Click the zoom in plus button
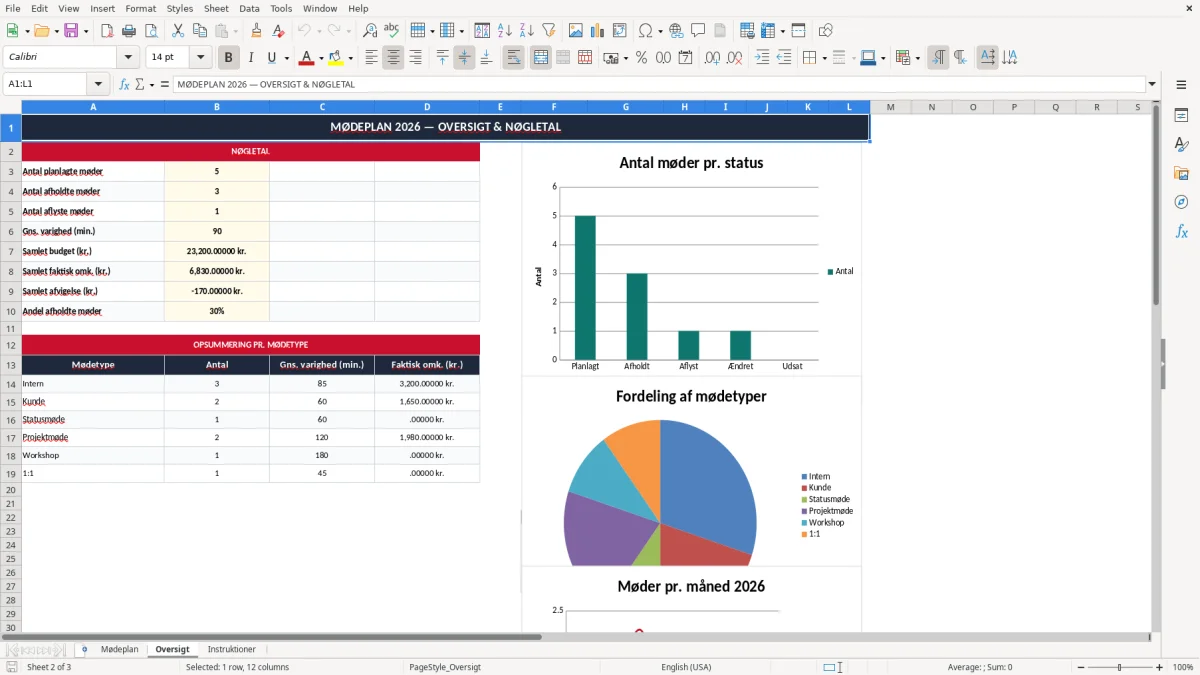This screenshot has width=1200, height=675. [x=1160, y=667]
